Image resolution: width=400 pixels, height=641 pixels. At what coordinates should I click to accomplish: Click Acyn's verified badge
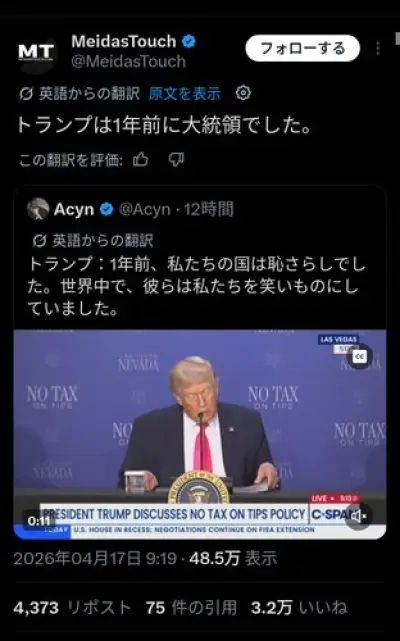click(106, 209)
